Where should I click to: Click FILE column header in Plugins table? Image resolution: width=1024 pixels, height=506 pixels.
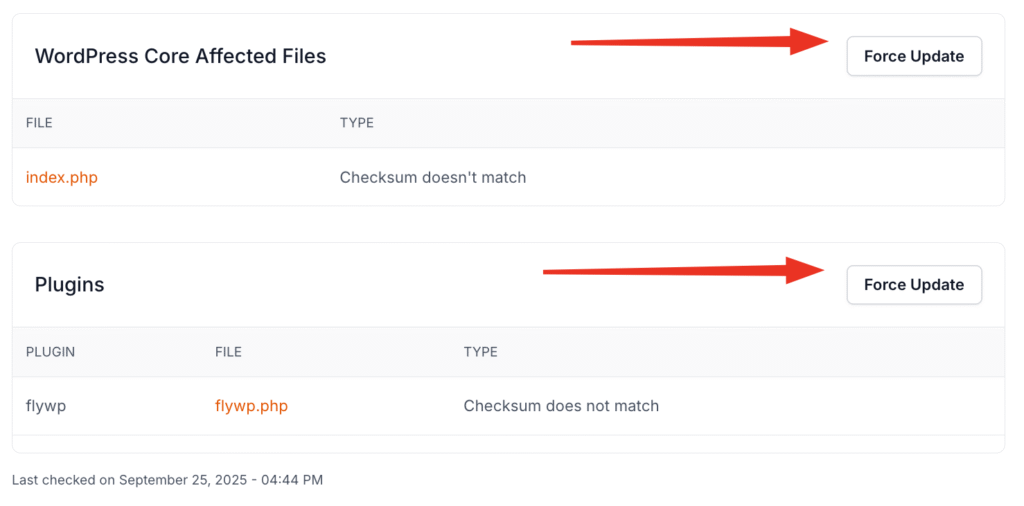[x=228, y=352]
